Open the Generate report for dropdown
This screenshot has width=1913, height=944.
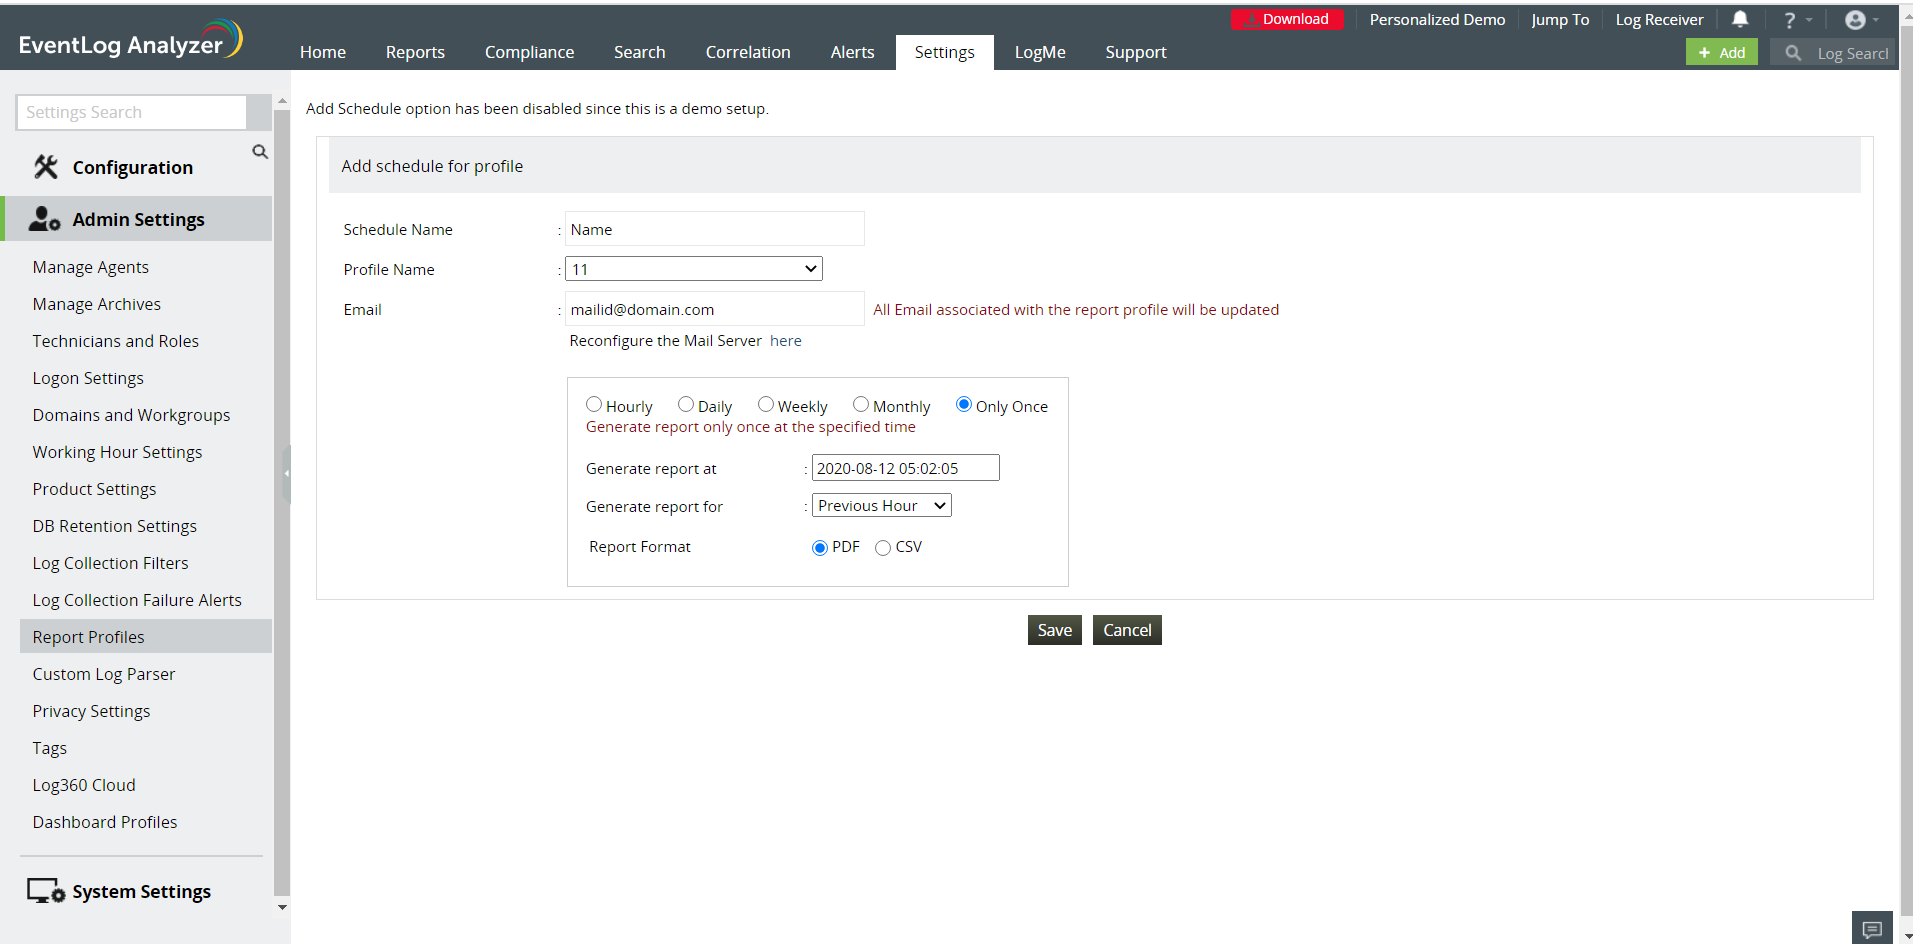tap(882, 506)
